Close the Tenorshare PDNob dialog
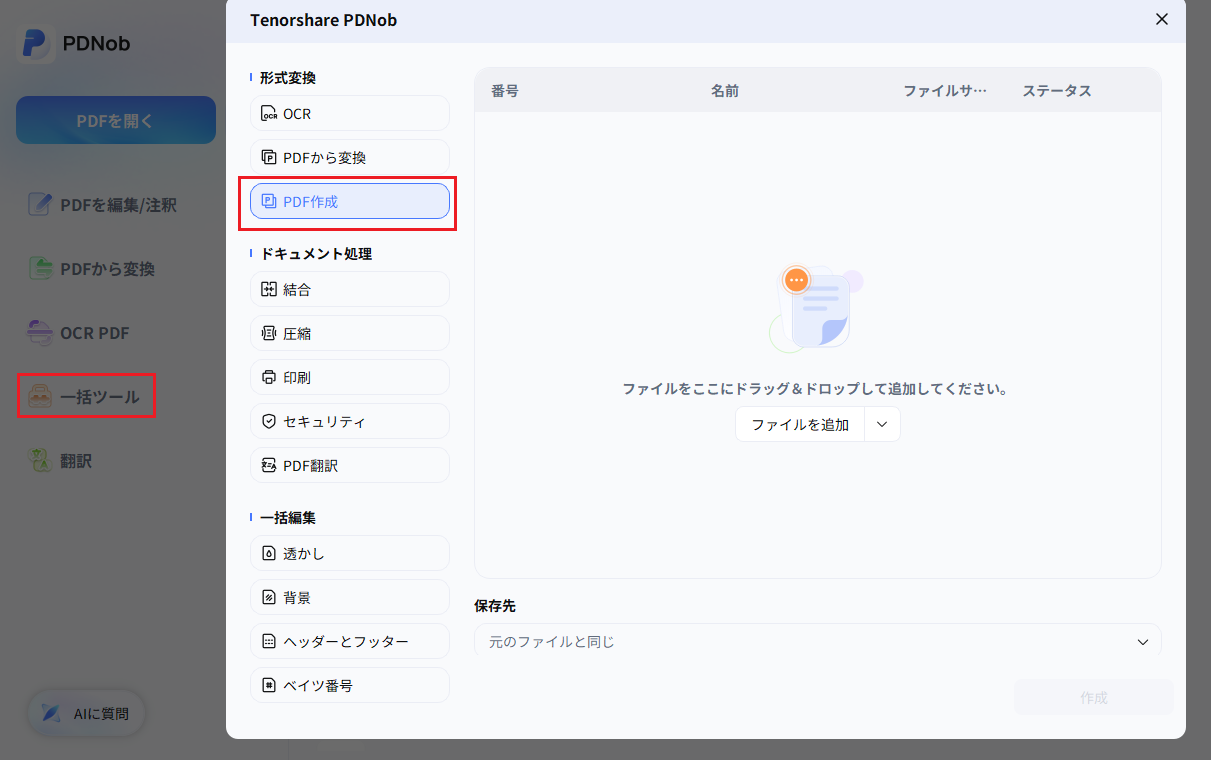 pos(1162,19)
